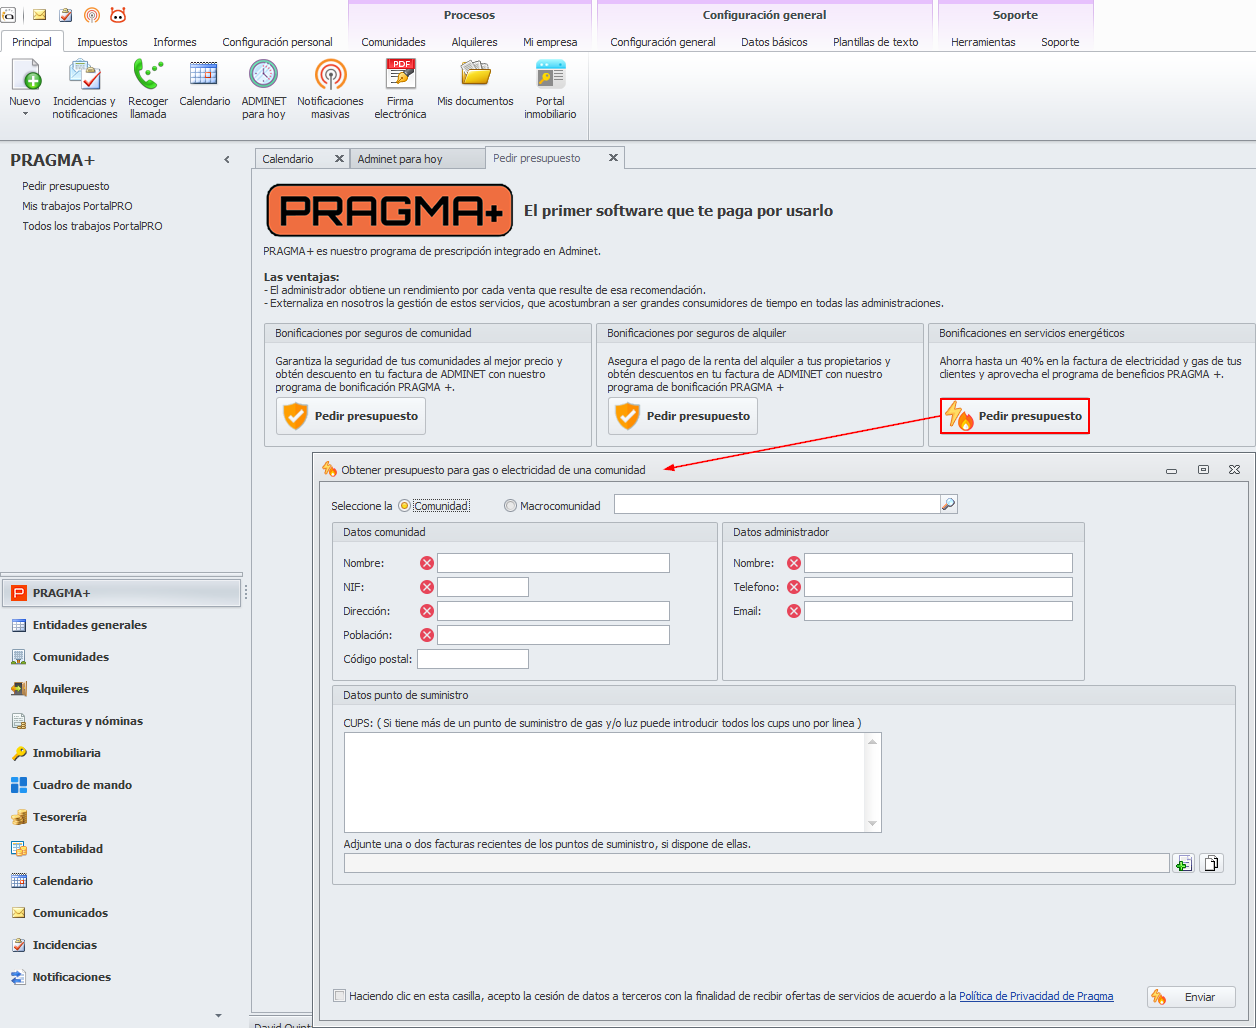Open Notificaciones module in navigation pane
This screenshot has height=1028, width=1256.
pos(121,977)
